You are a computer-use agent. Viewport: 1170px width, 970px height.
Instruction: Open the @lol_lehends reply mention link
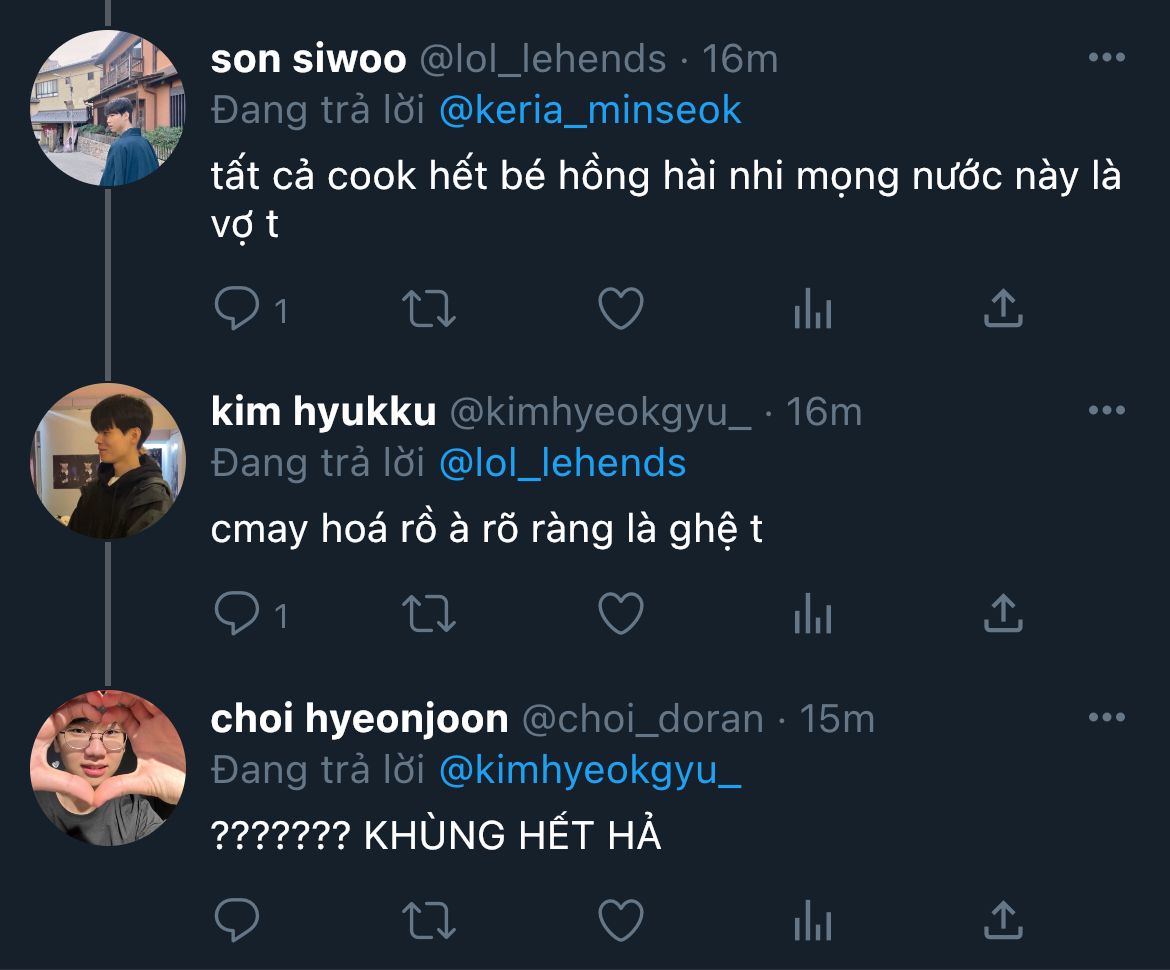(562, 463)
